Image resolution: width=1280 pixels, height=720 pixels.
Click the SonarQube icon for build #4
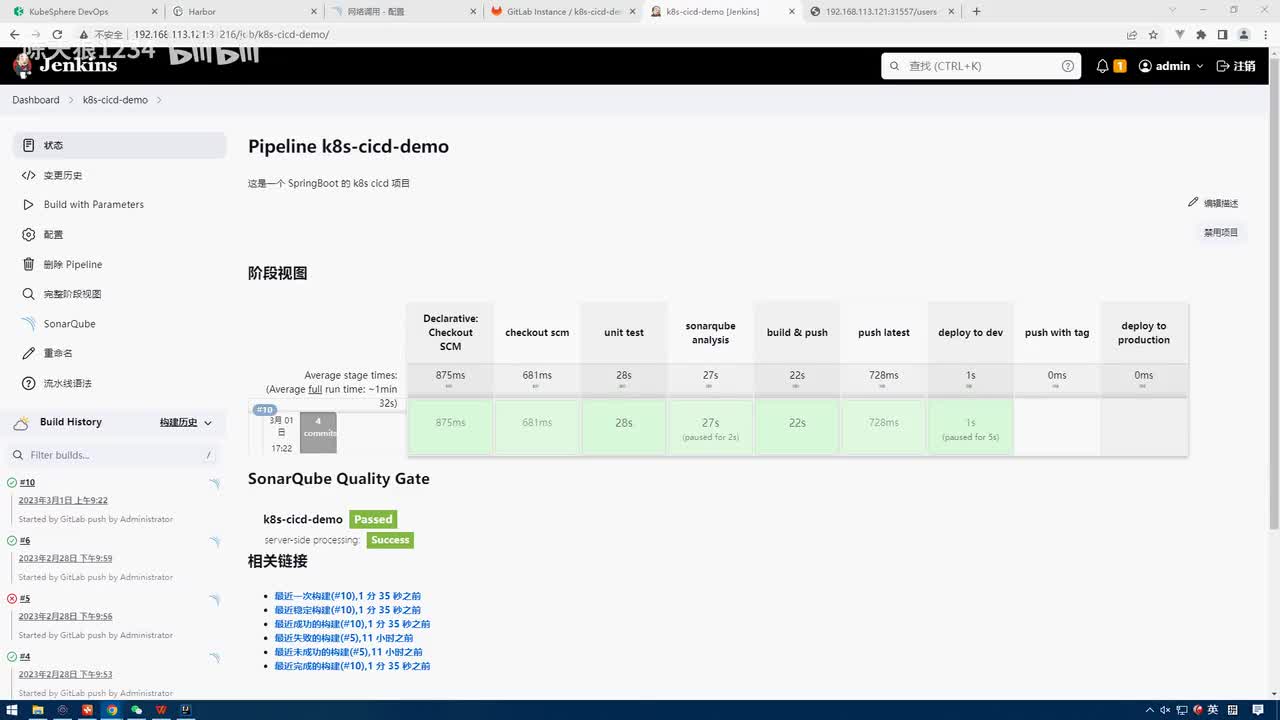pos(214,658)
